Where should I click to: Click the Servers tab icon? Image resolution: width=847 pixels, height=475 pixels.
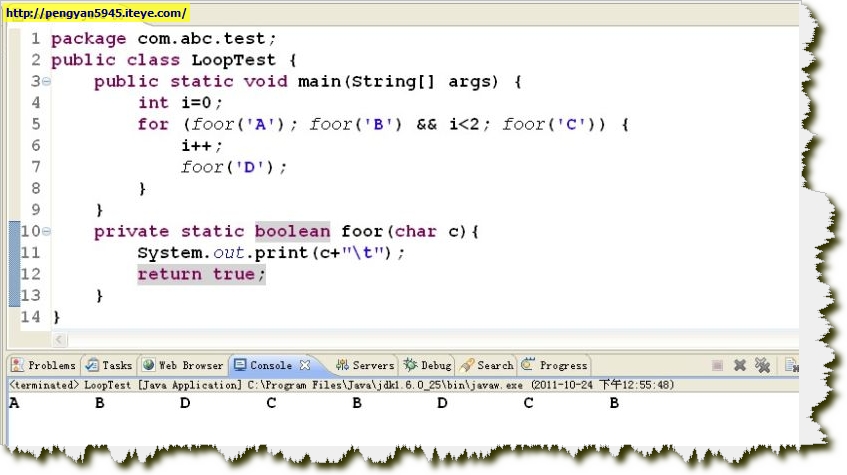coord(342,365)
